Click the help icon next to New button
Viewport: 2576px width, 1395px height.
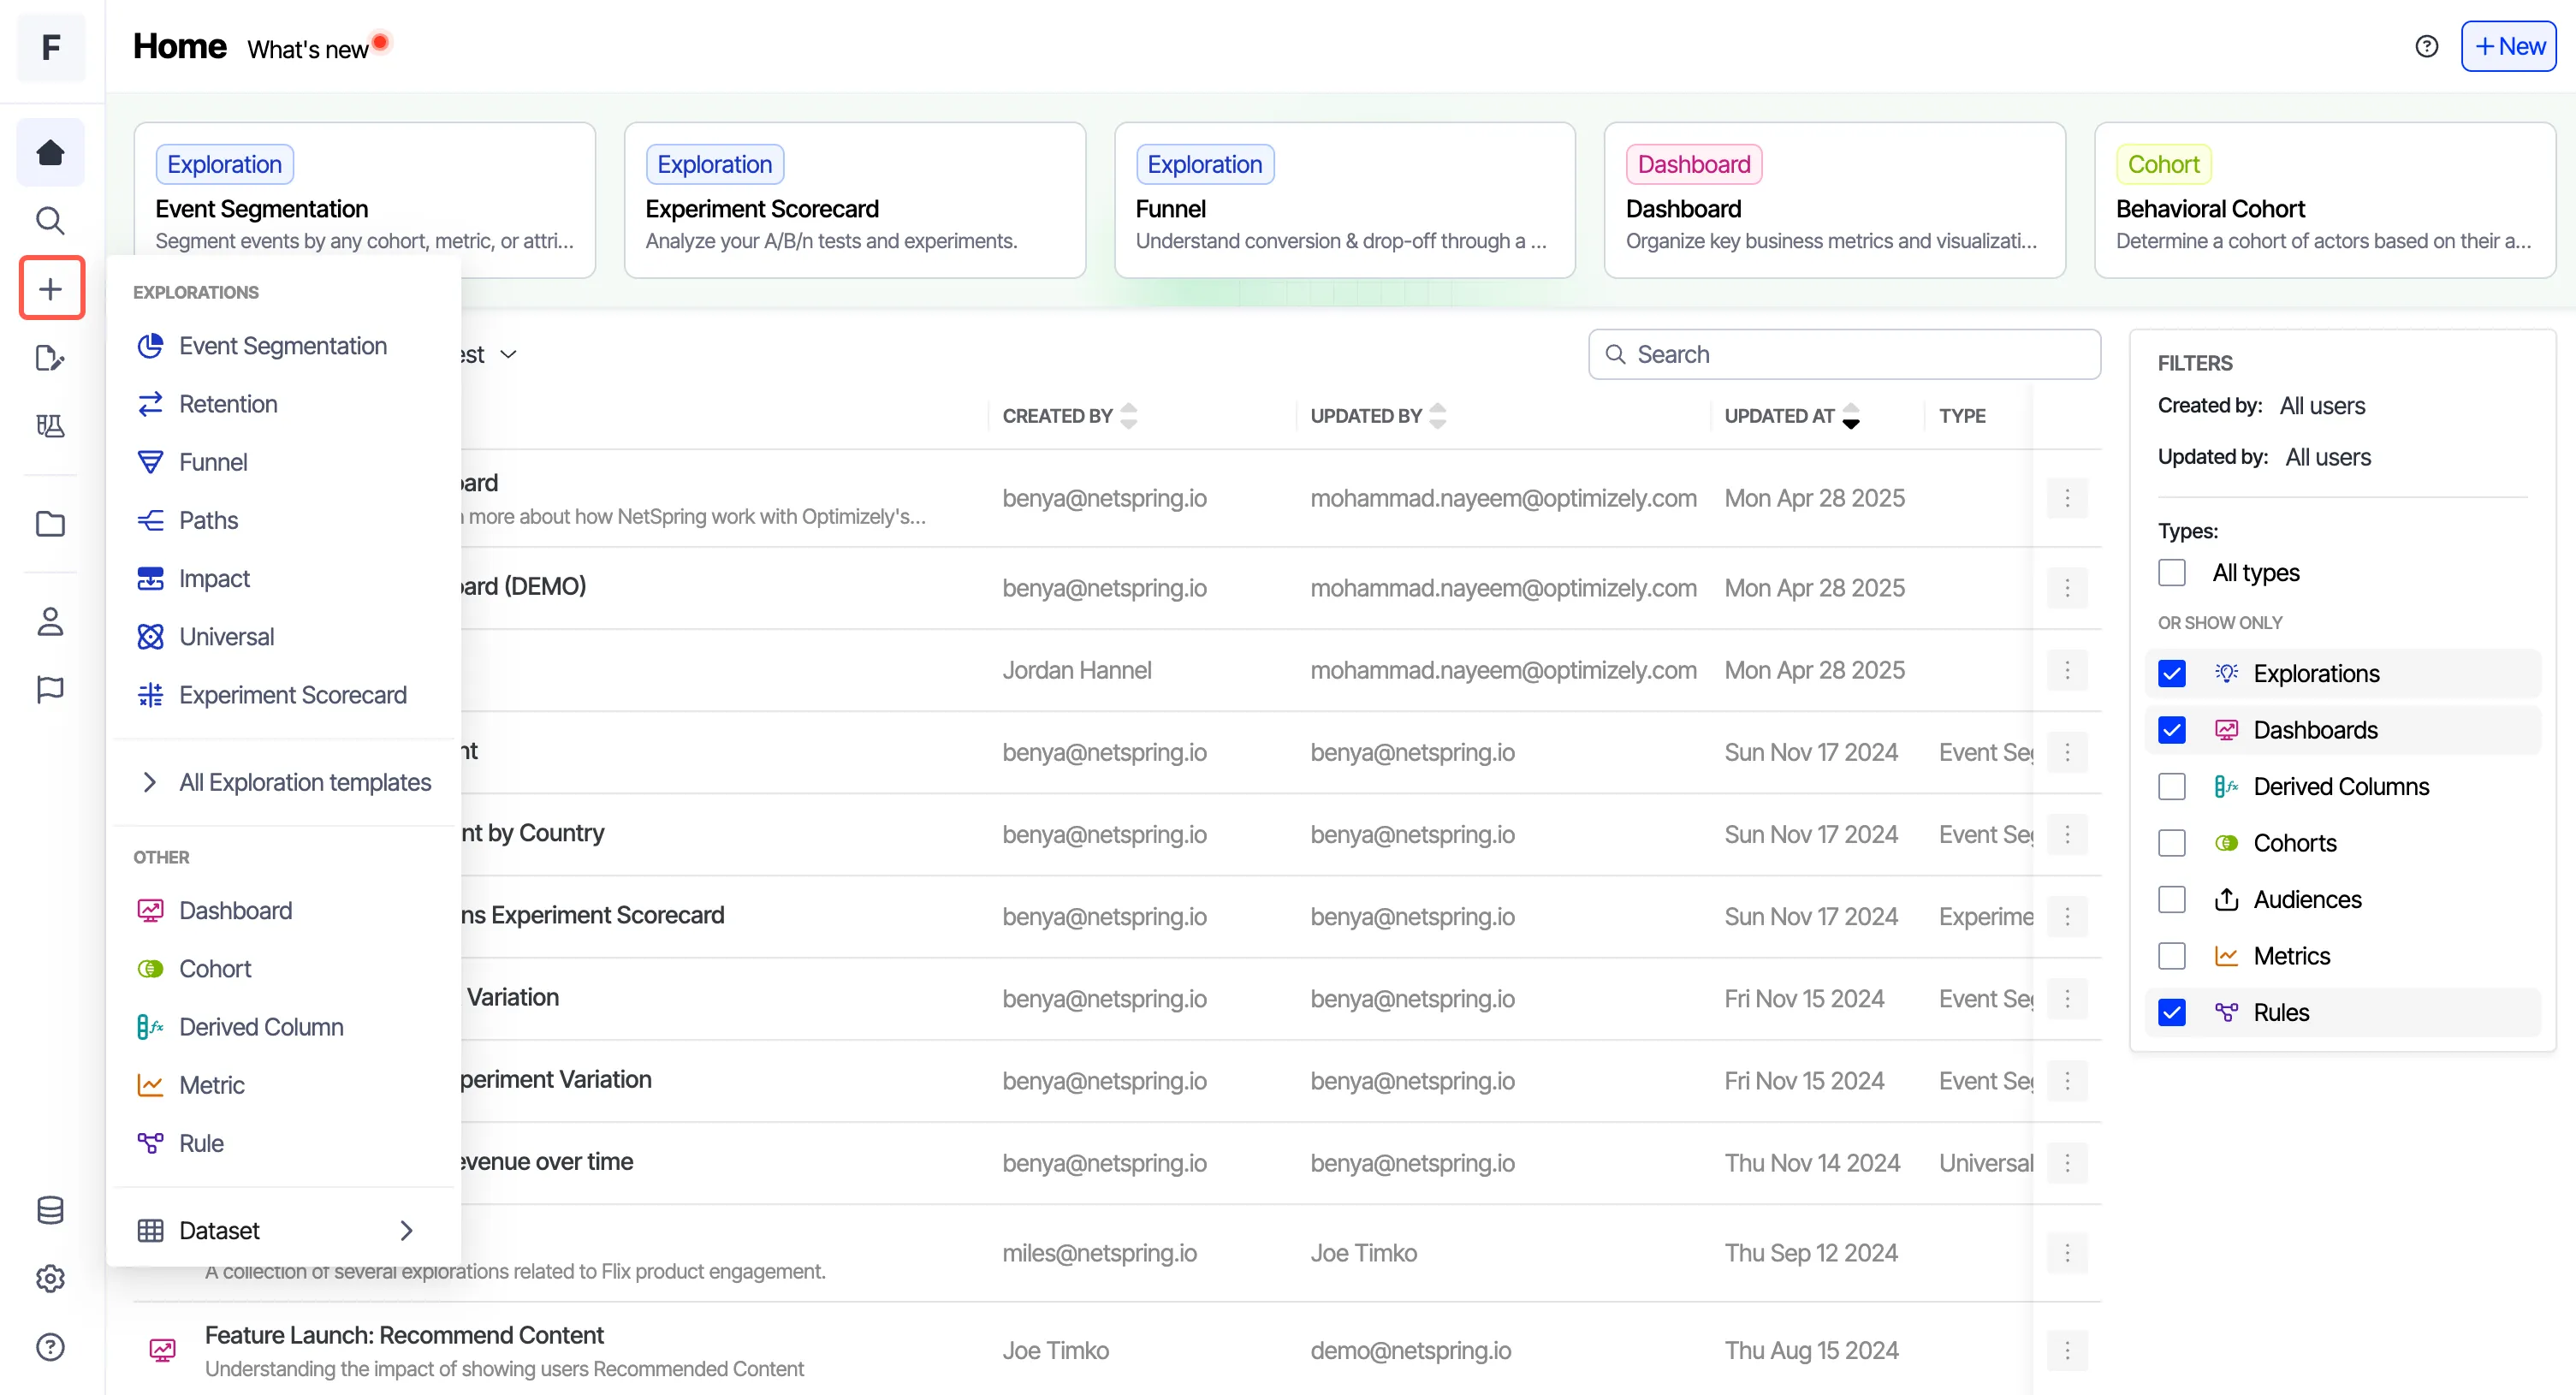[2427, 46]
